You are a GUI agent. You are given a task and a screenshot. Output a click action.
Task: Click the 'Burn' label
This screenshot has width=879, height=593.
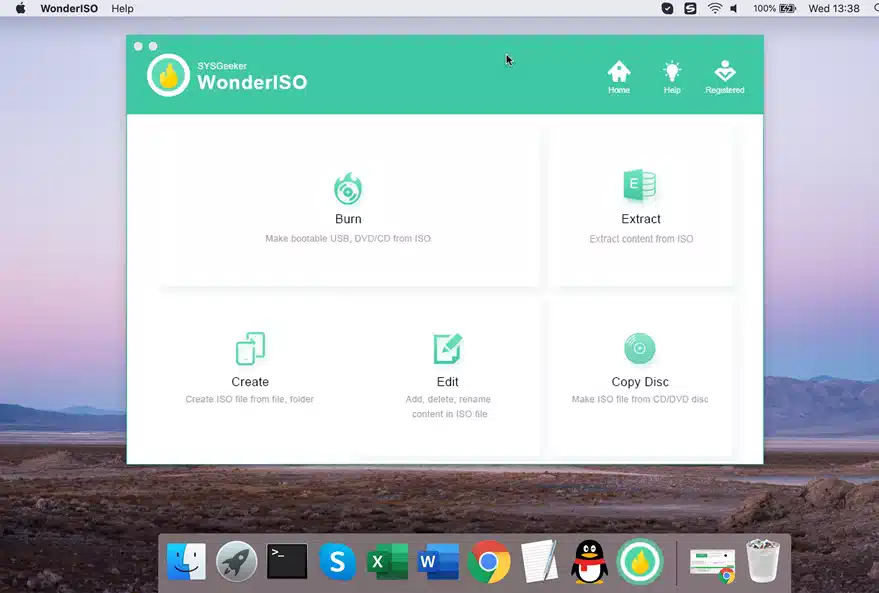click(x=348, y=219)
